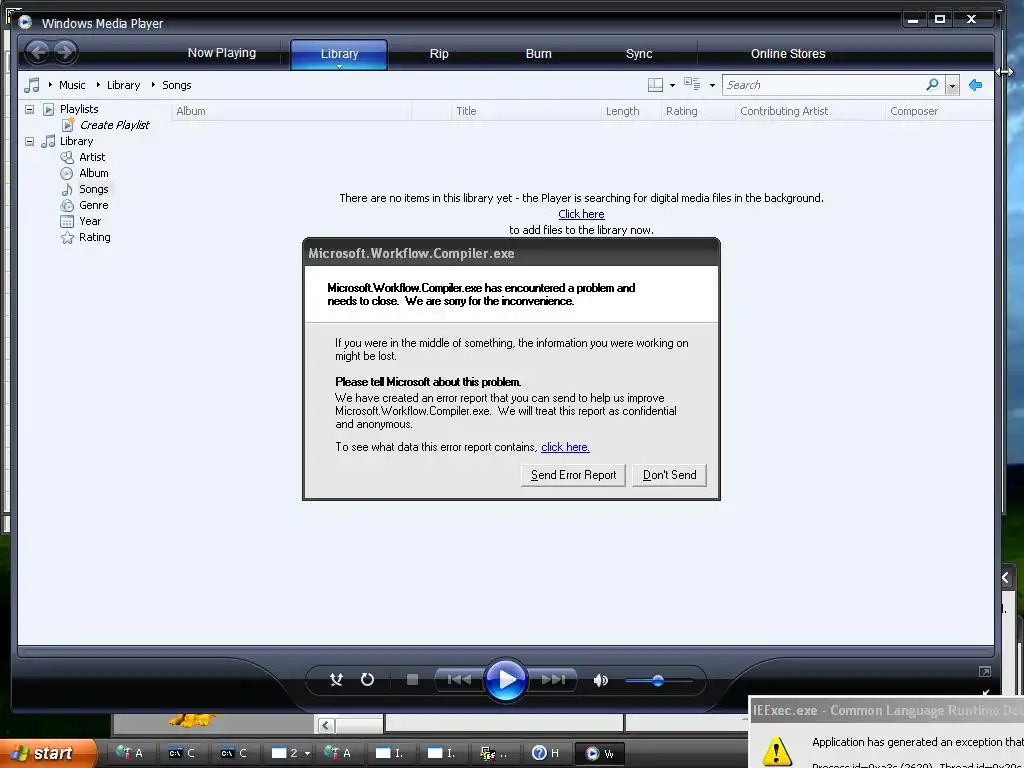Expand the Library breadcrumb arrow
1024x768 pixels.
(98, 85)
